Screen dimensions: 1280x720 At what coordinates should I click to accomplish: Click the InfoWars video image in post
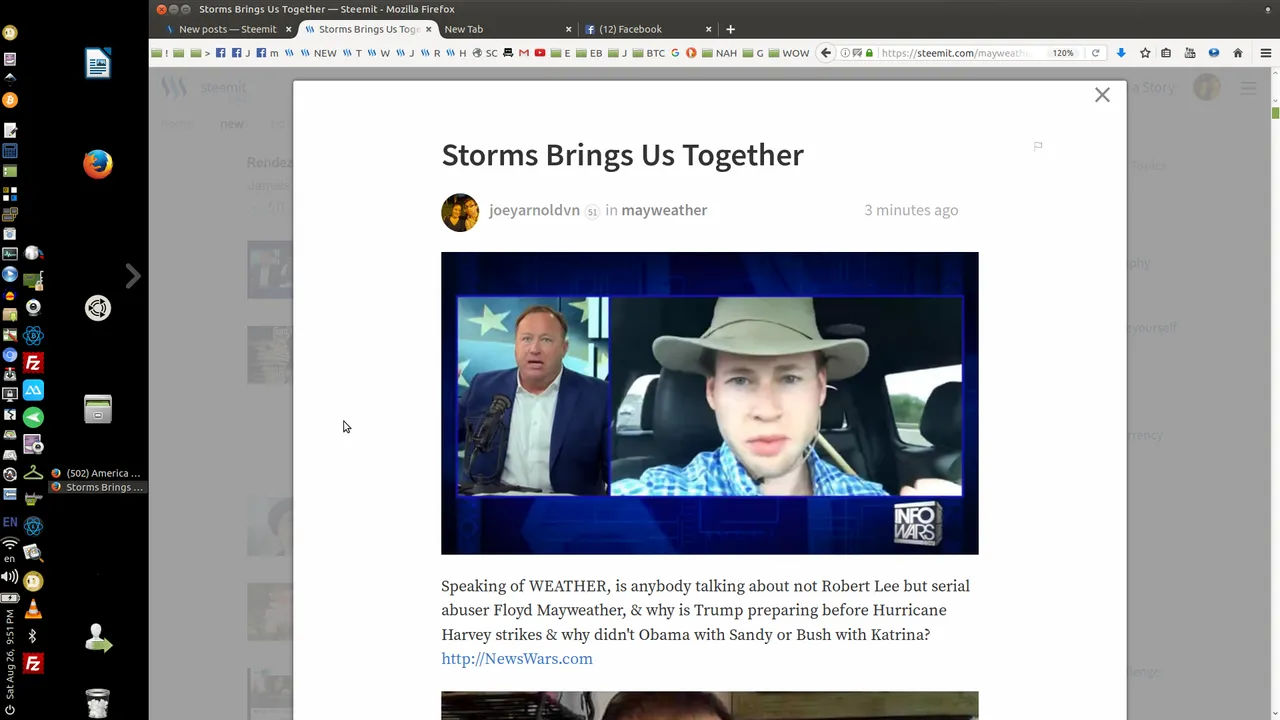point(710,403)
